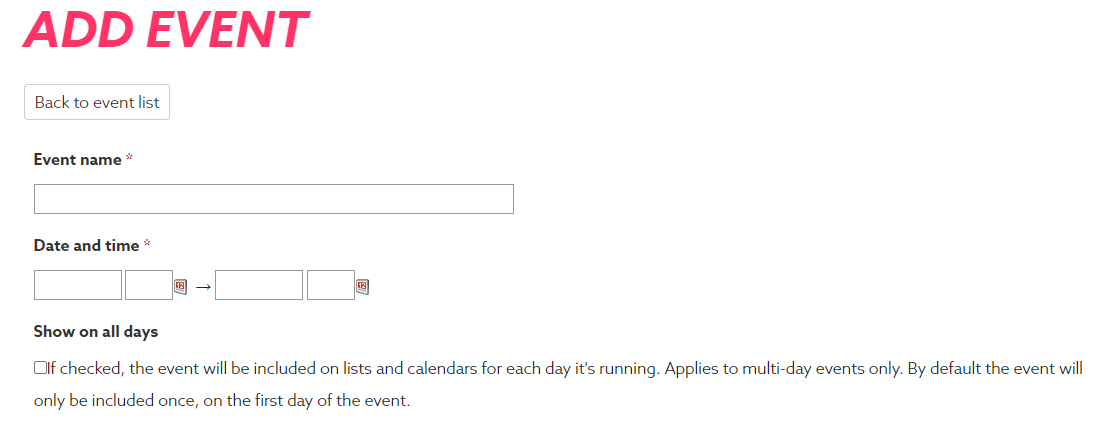
Task: Click into the start time field
Action: pyautogui.click(x=149, y=285)
